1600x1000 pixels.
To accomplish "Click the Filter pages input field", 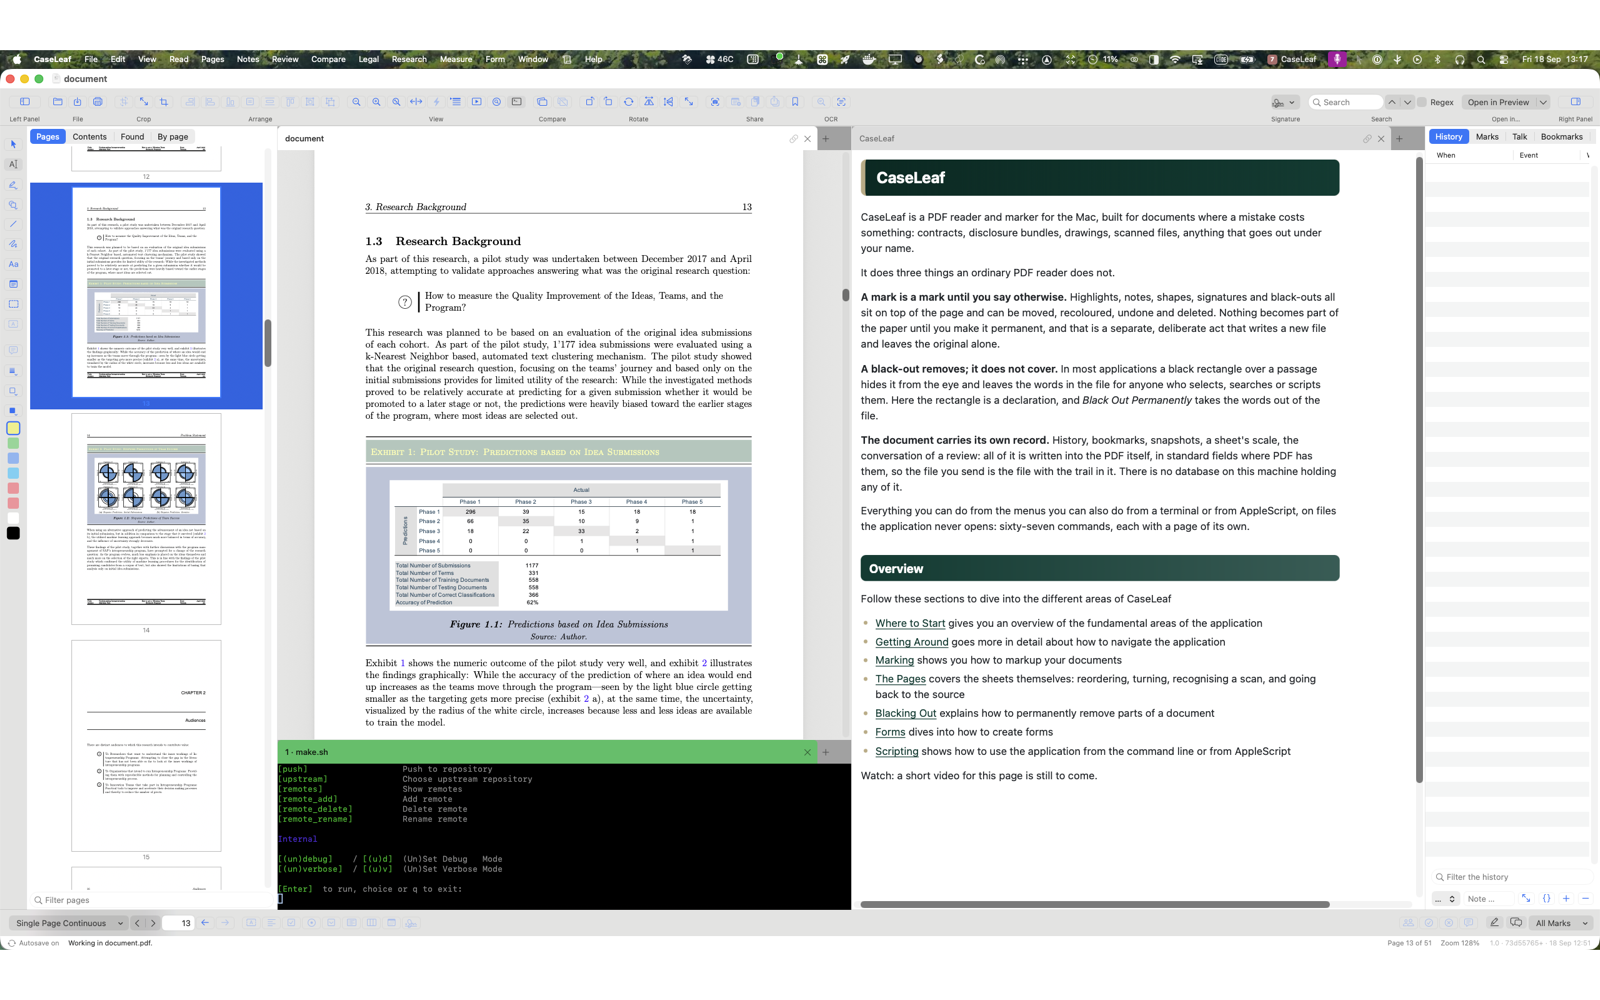I will 150,900.
